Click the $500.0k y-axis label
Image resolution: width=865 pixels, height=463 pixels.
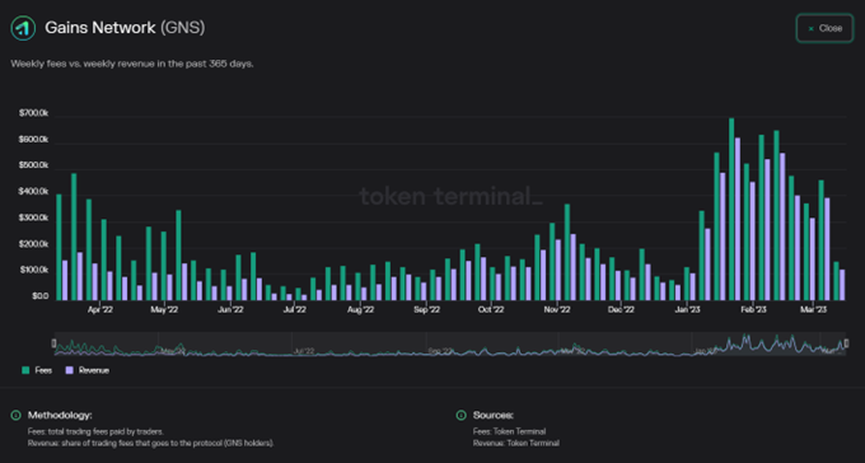[x=33, y=166]
